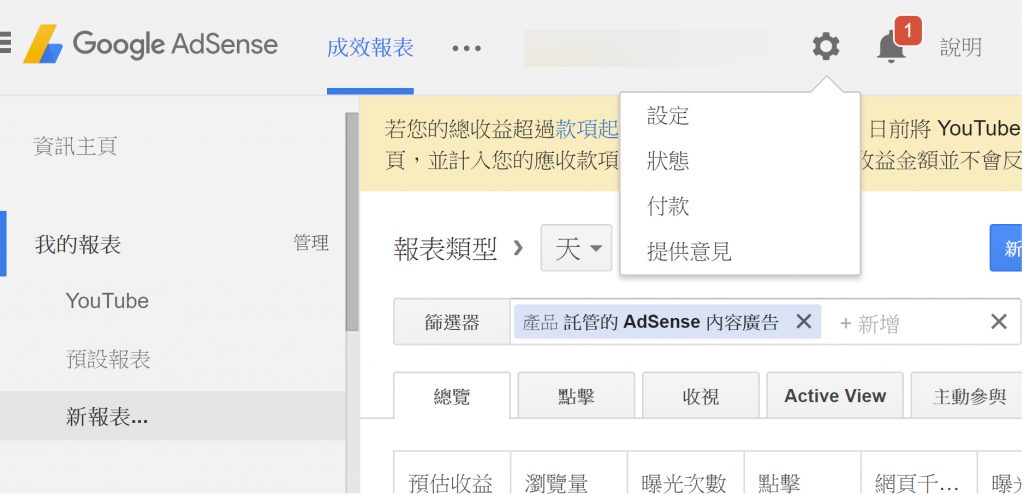Switch to the 總覽 metrics tab
The height and width of the screenshot is (495, 1024).
tap(452, 396)
